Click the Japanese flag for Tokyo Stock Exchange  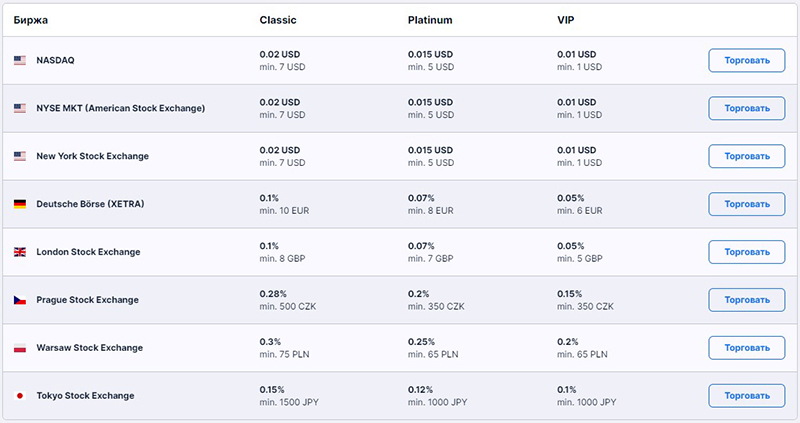pyautogui.click(x=20, y=395)
